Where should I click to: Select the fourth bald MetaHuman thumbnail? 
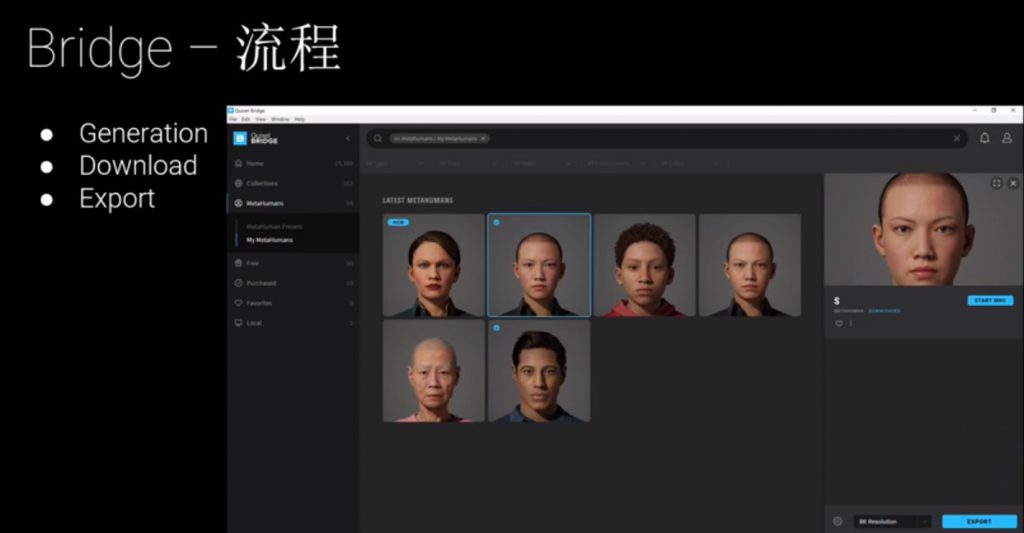click(x=750, y=265)
